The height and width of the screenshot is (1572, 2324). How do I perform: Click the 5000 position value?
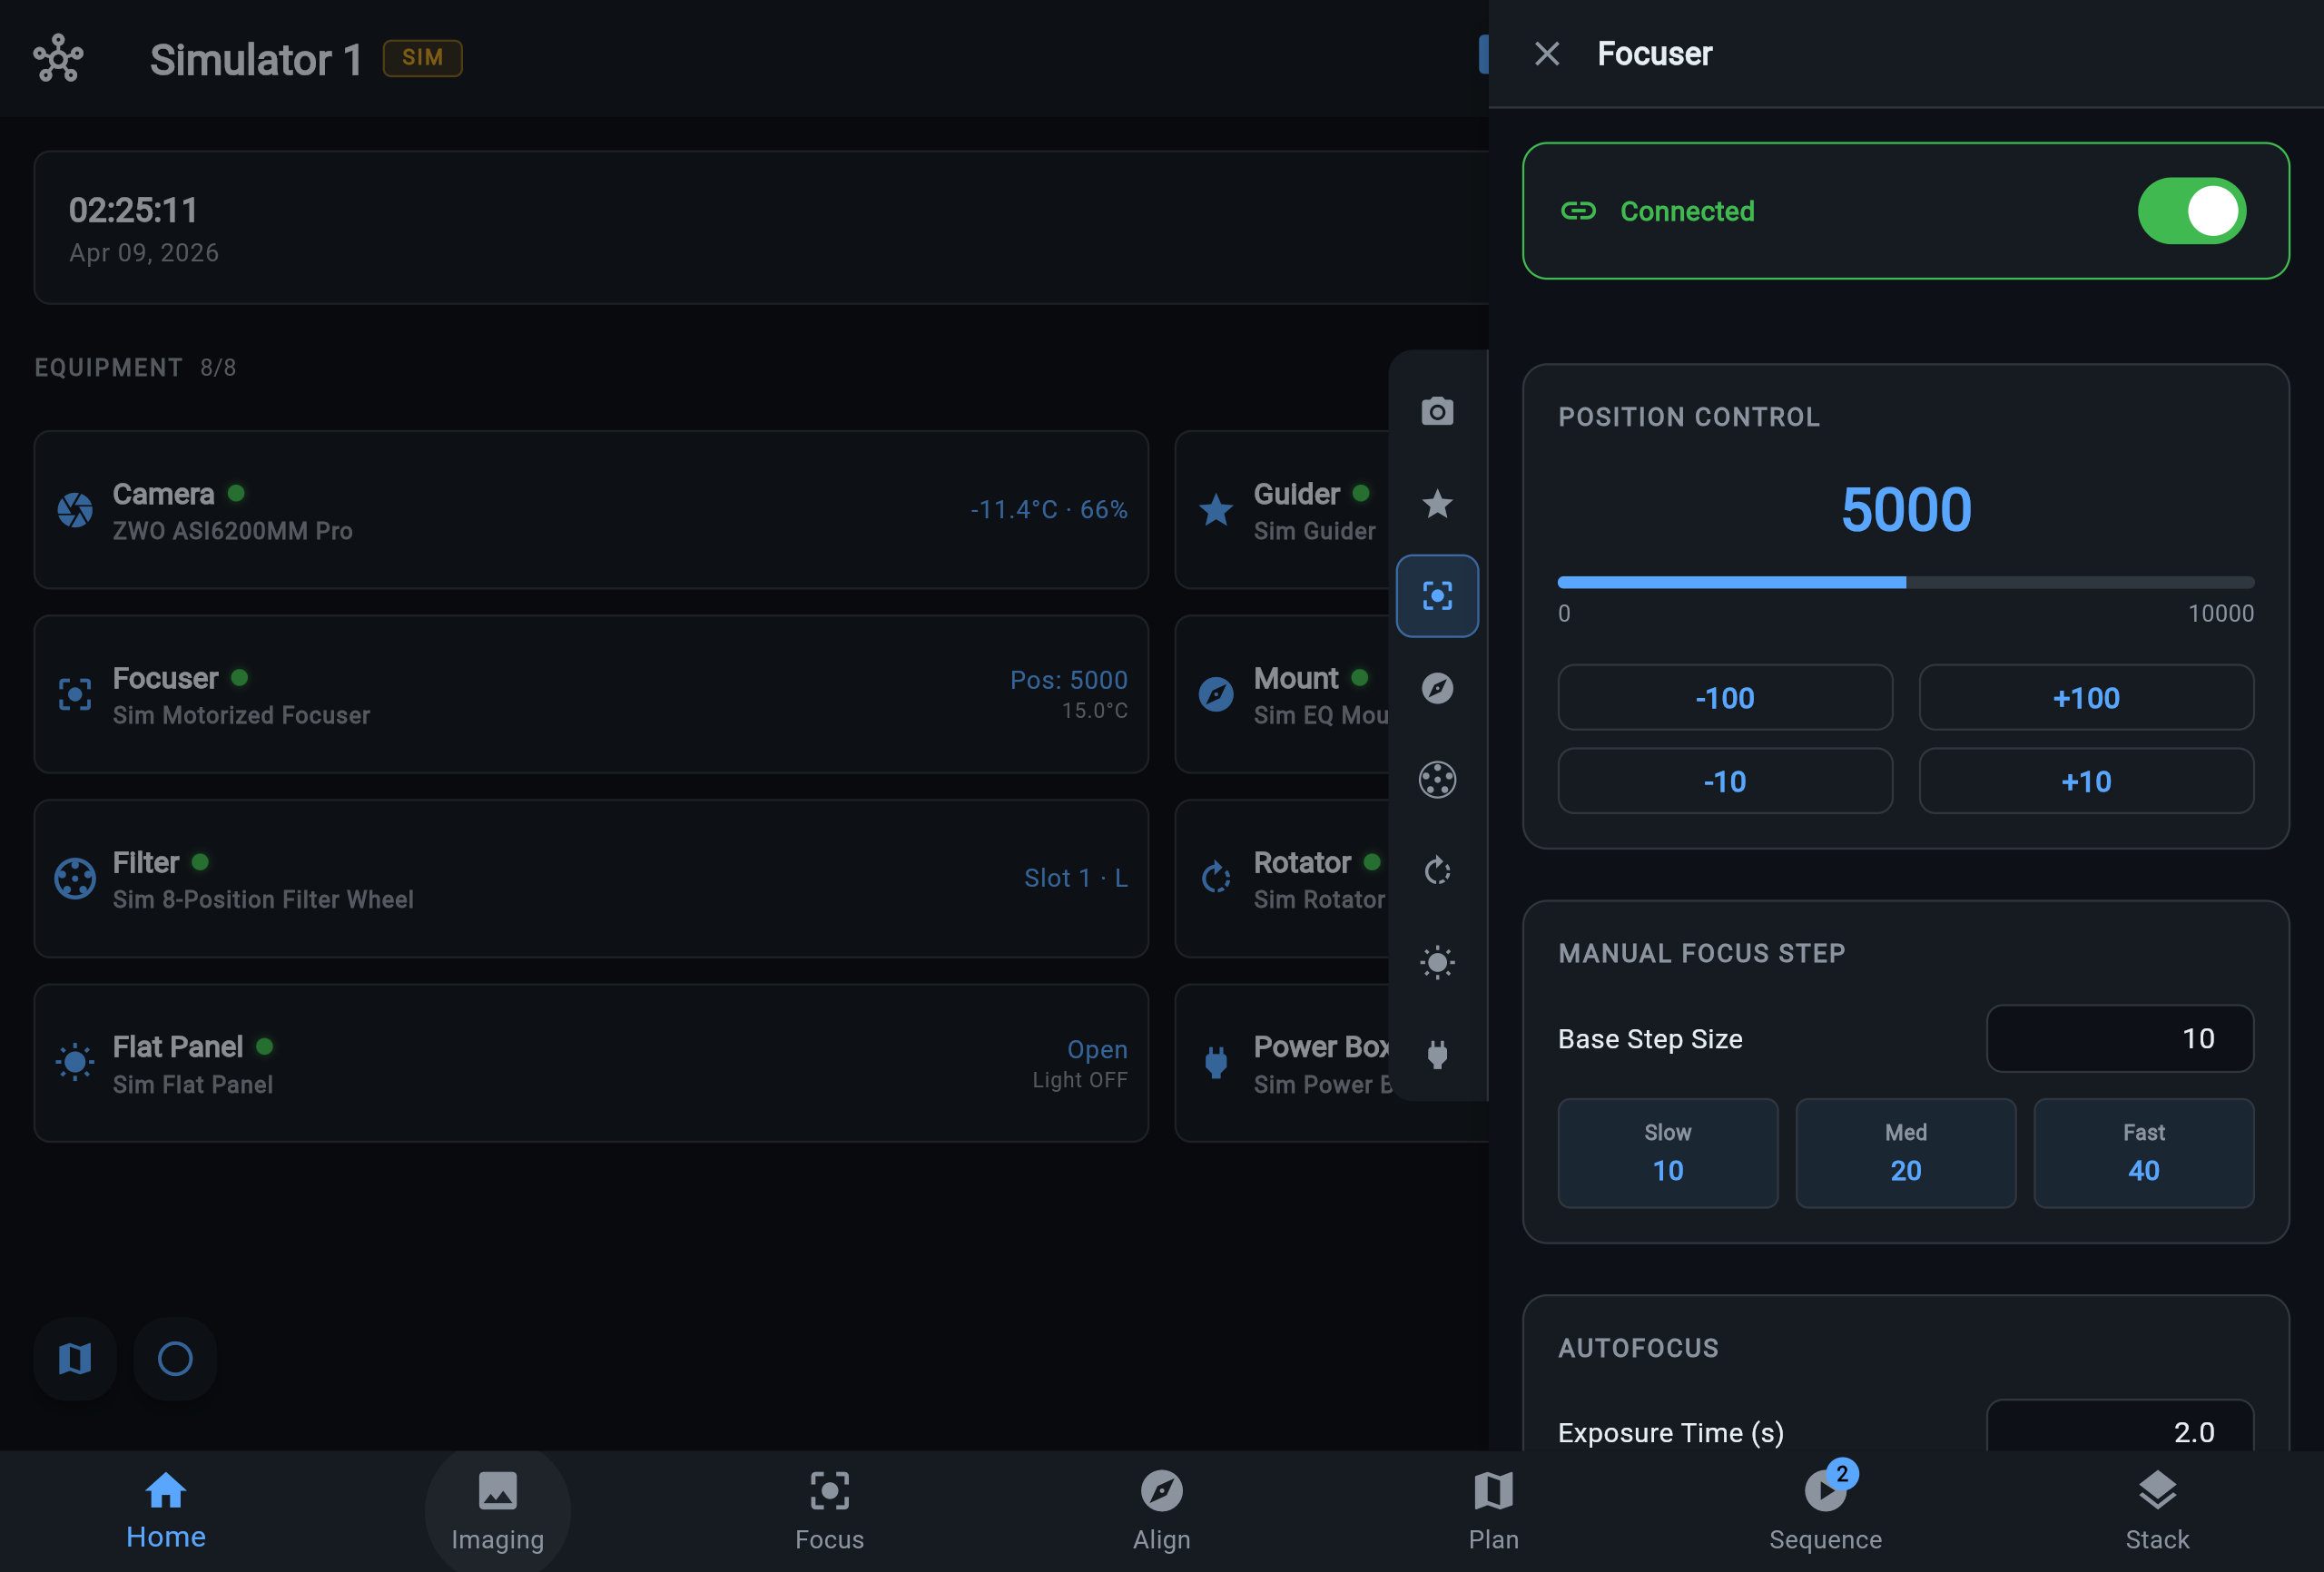[x=1906, y=510]
